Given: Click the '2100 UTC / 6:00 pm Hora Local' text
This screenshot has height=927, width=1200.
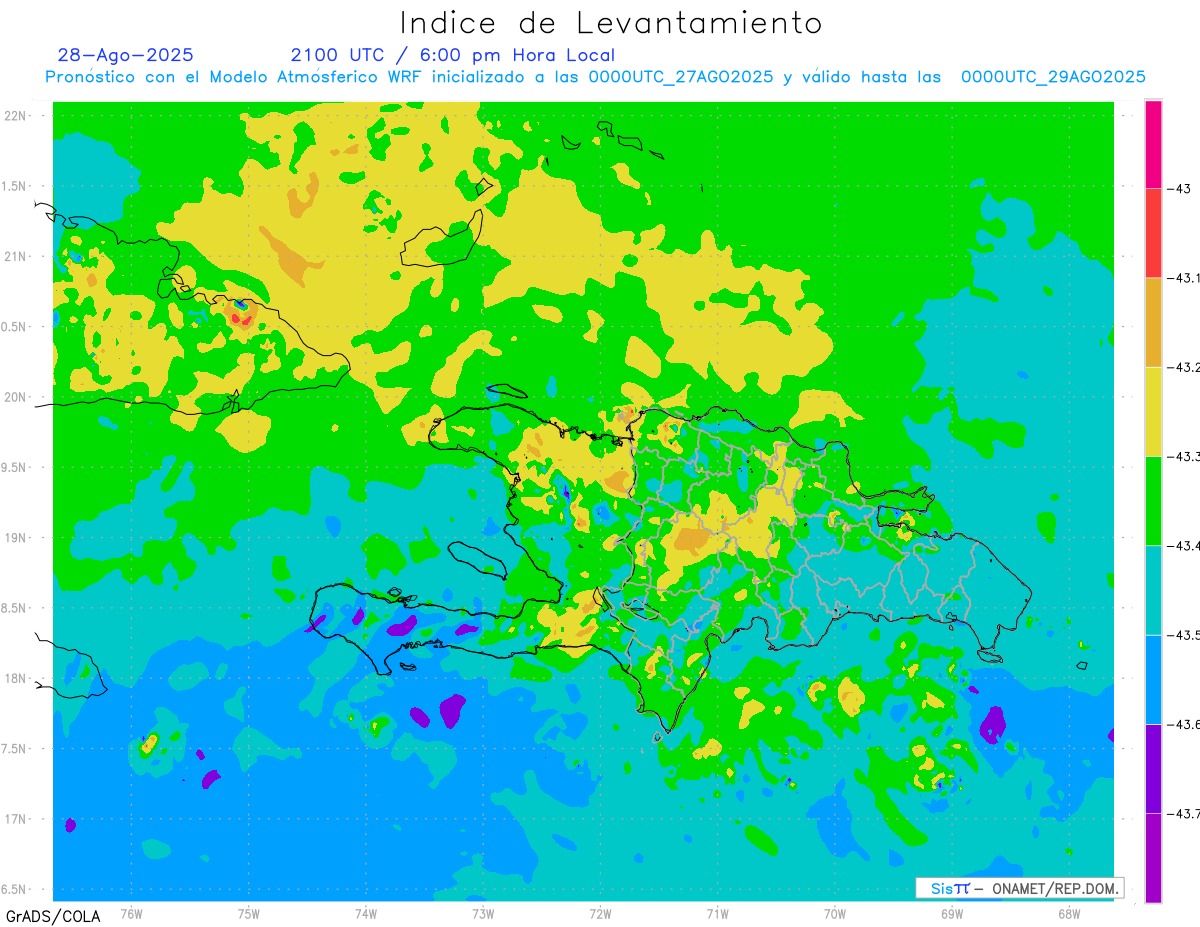Looking at the screenshot, I should click(453, 55).
